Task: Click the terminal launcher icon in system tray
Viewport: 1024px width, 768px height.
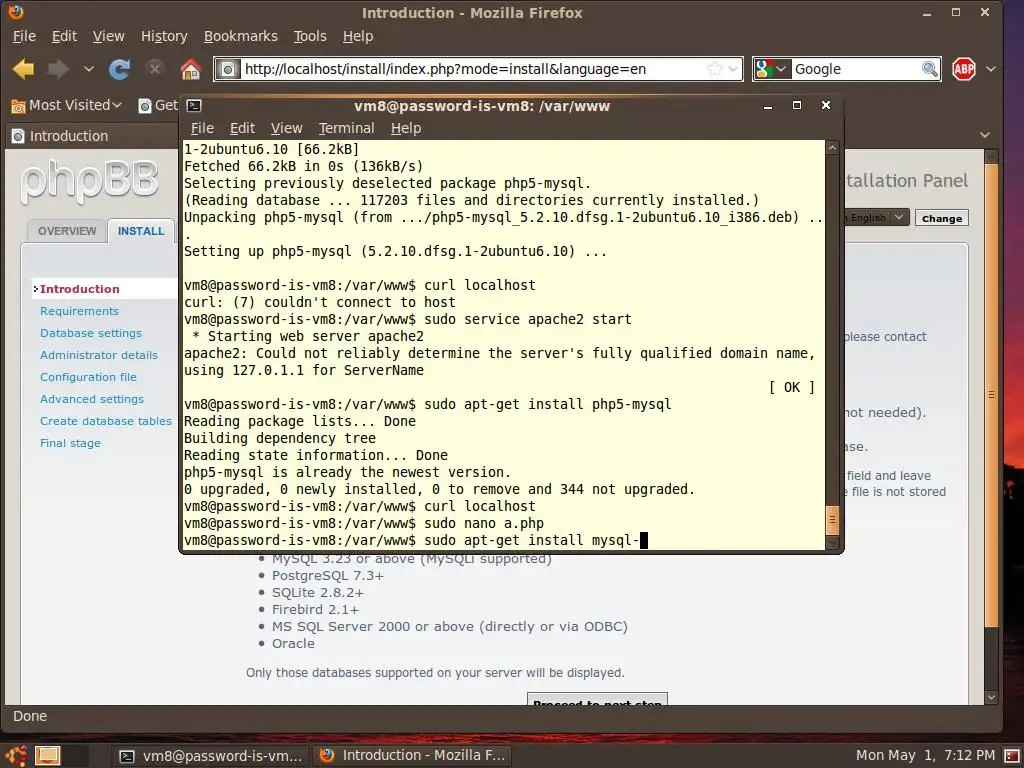Action: point(1013,756)
